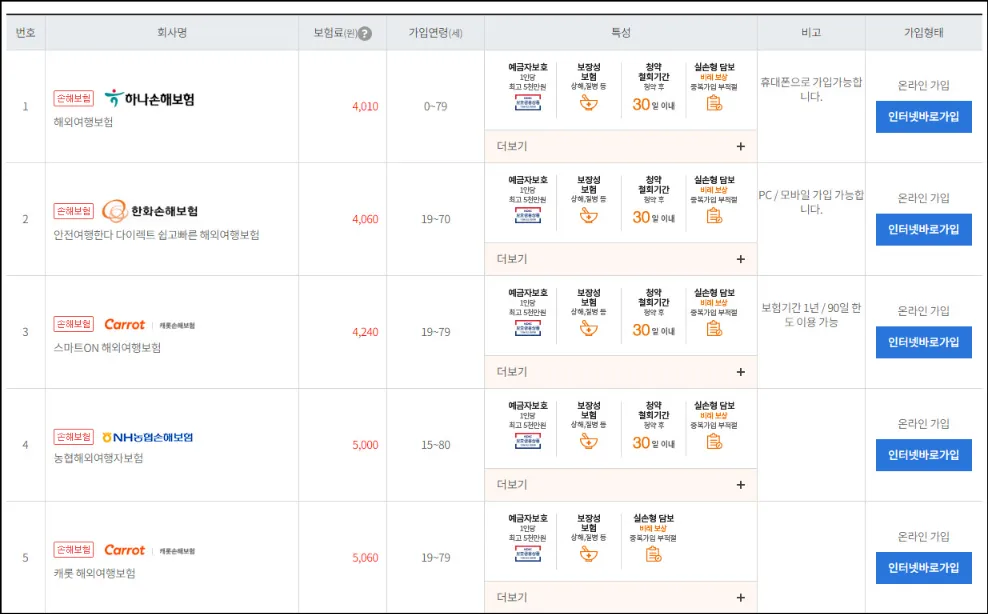Screen dimensions: 988x614
Task: Click the premium help question mark icon
Action: click(365, 33)
